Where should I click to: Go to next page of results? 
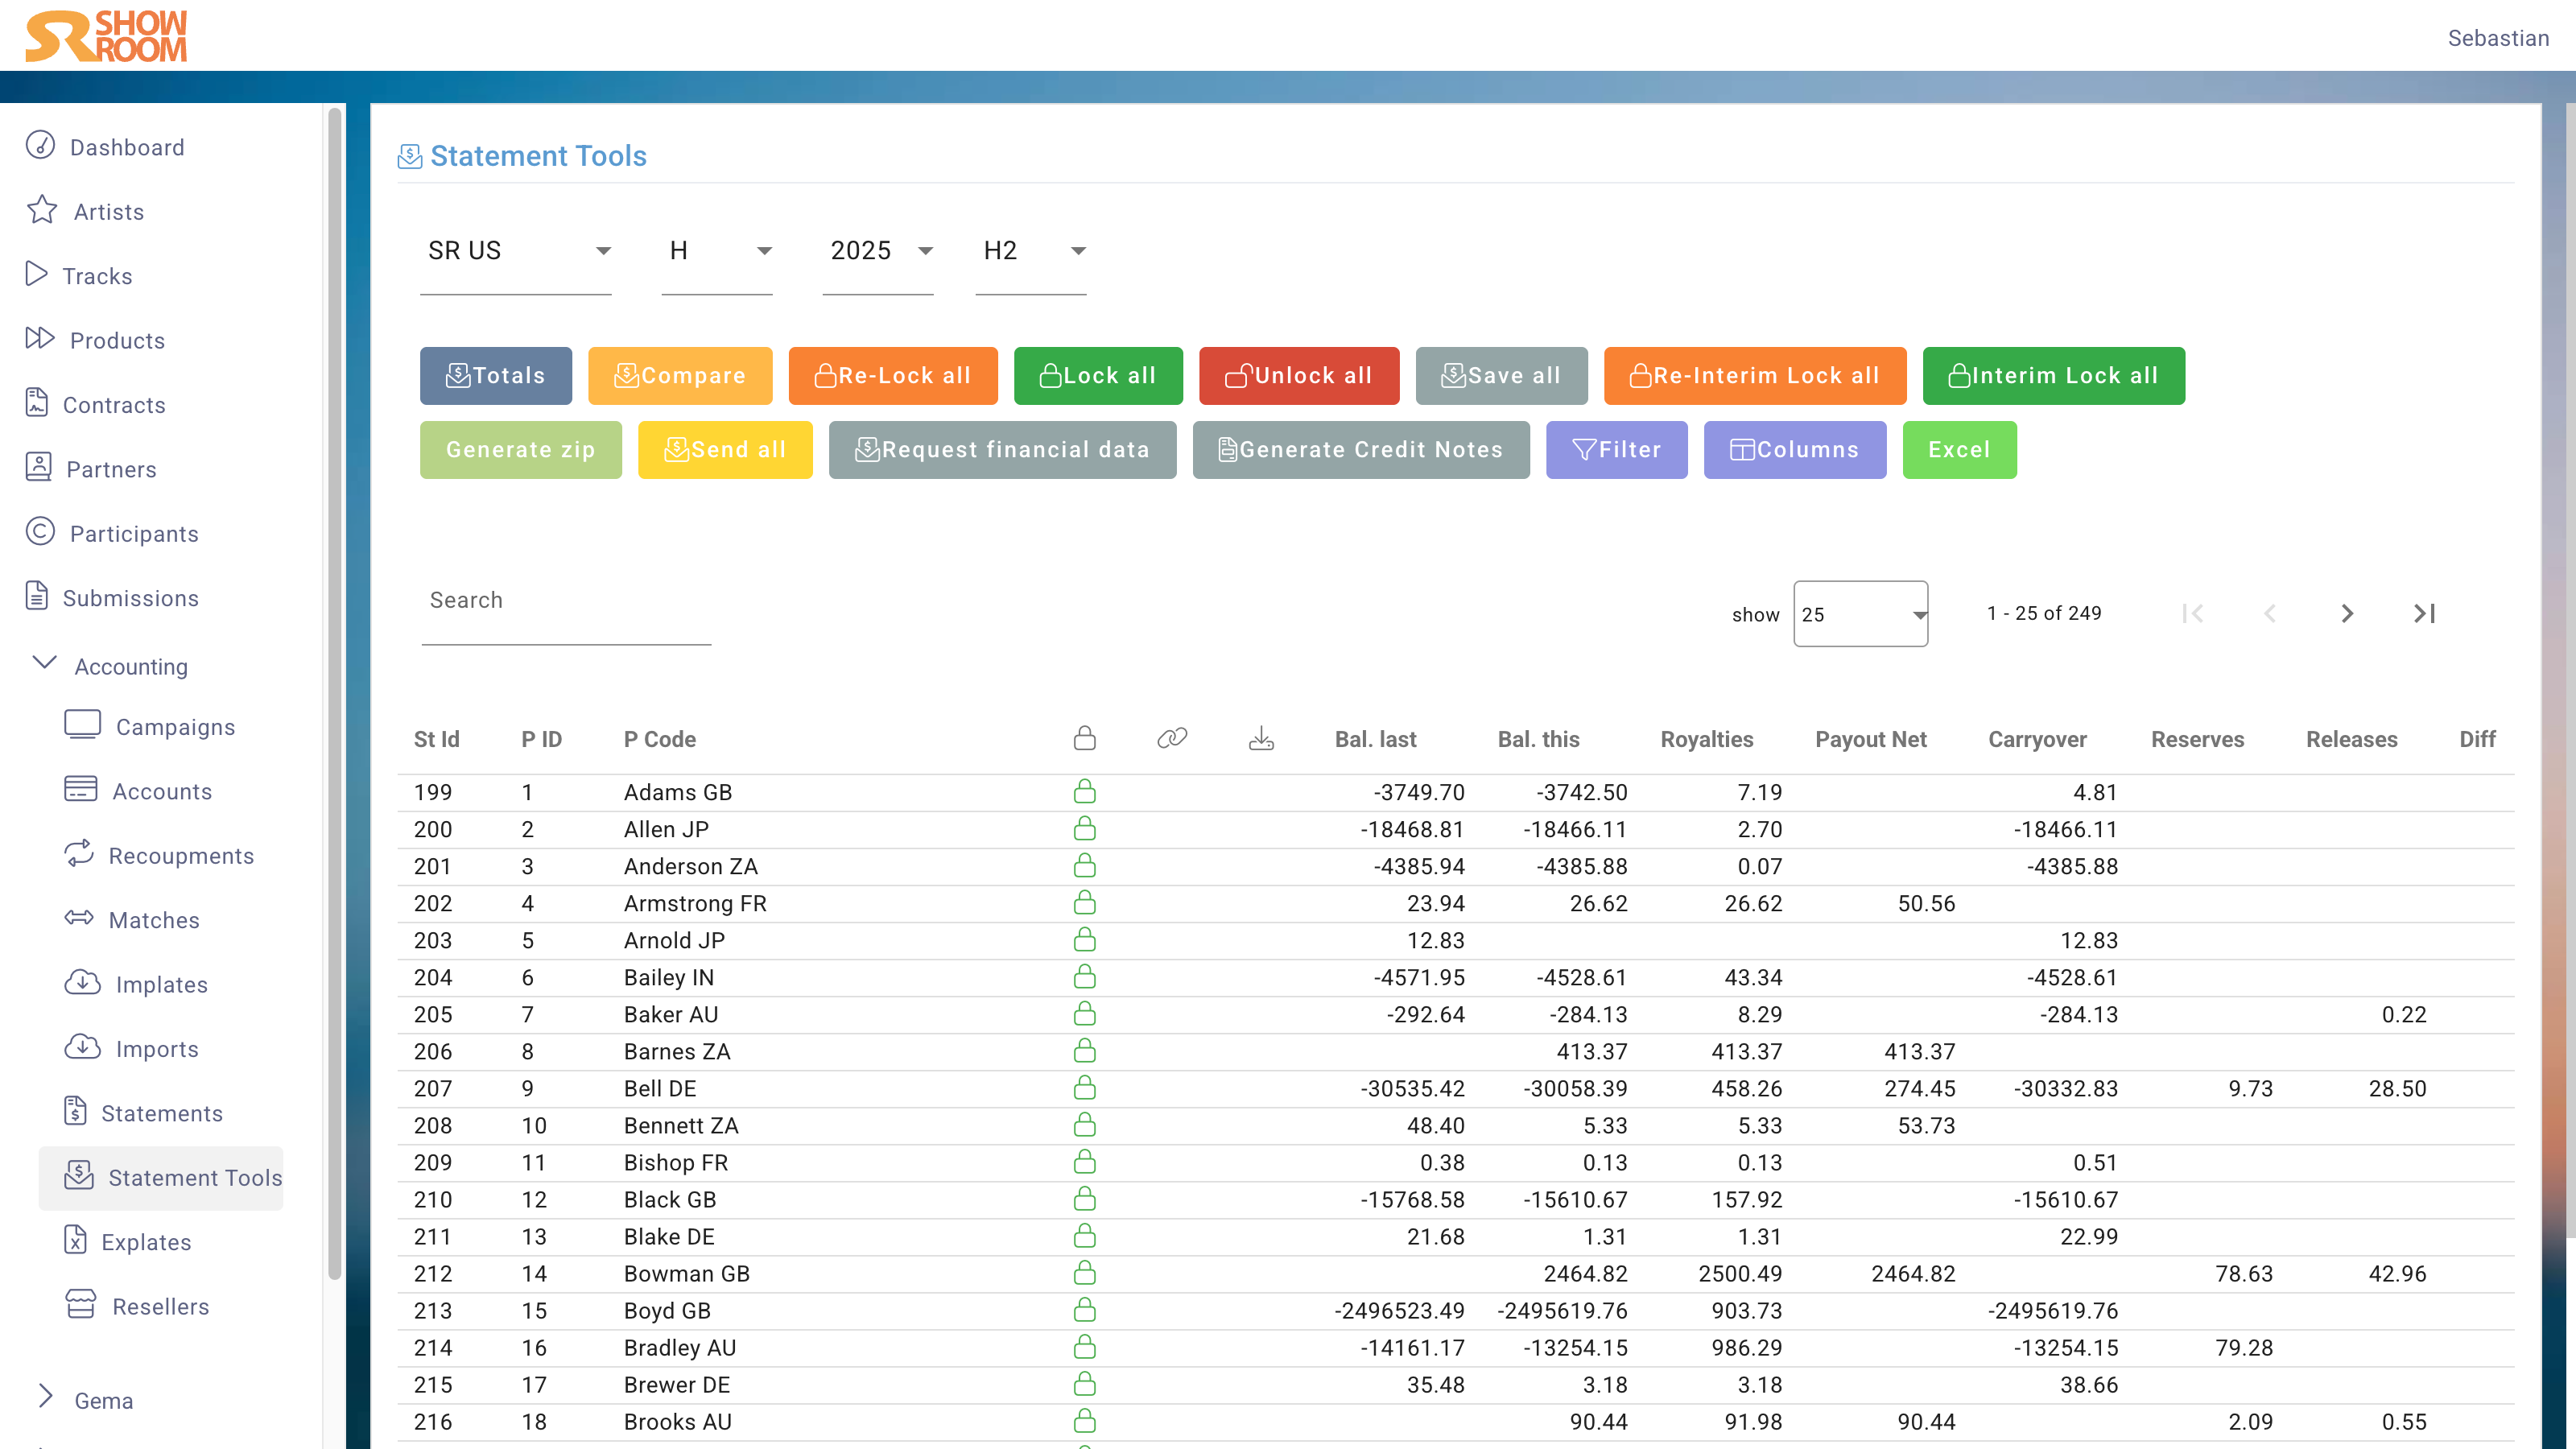(2346, 613)
